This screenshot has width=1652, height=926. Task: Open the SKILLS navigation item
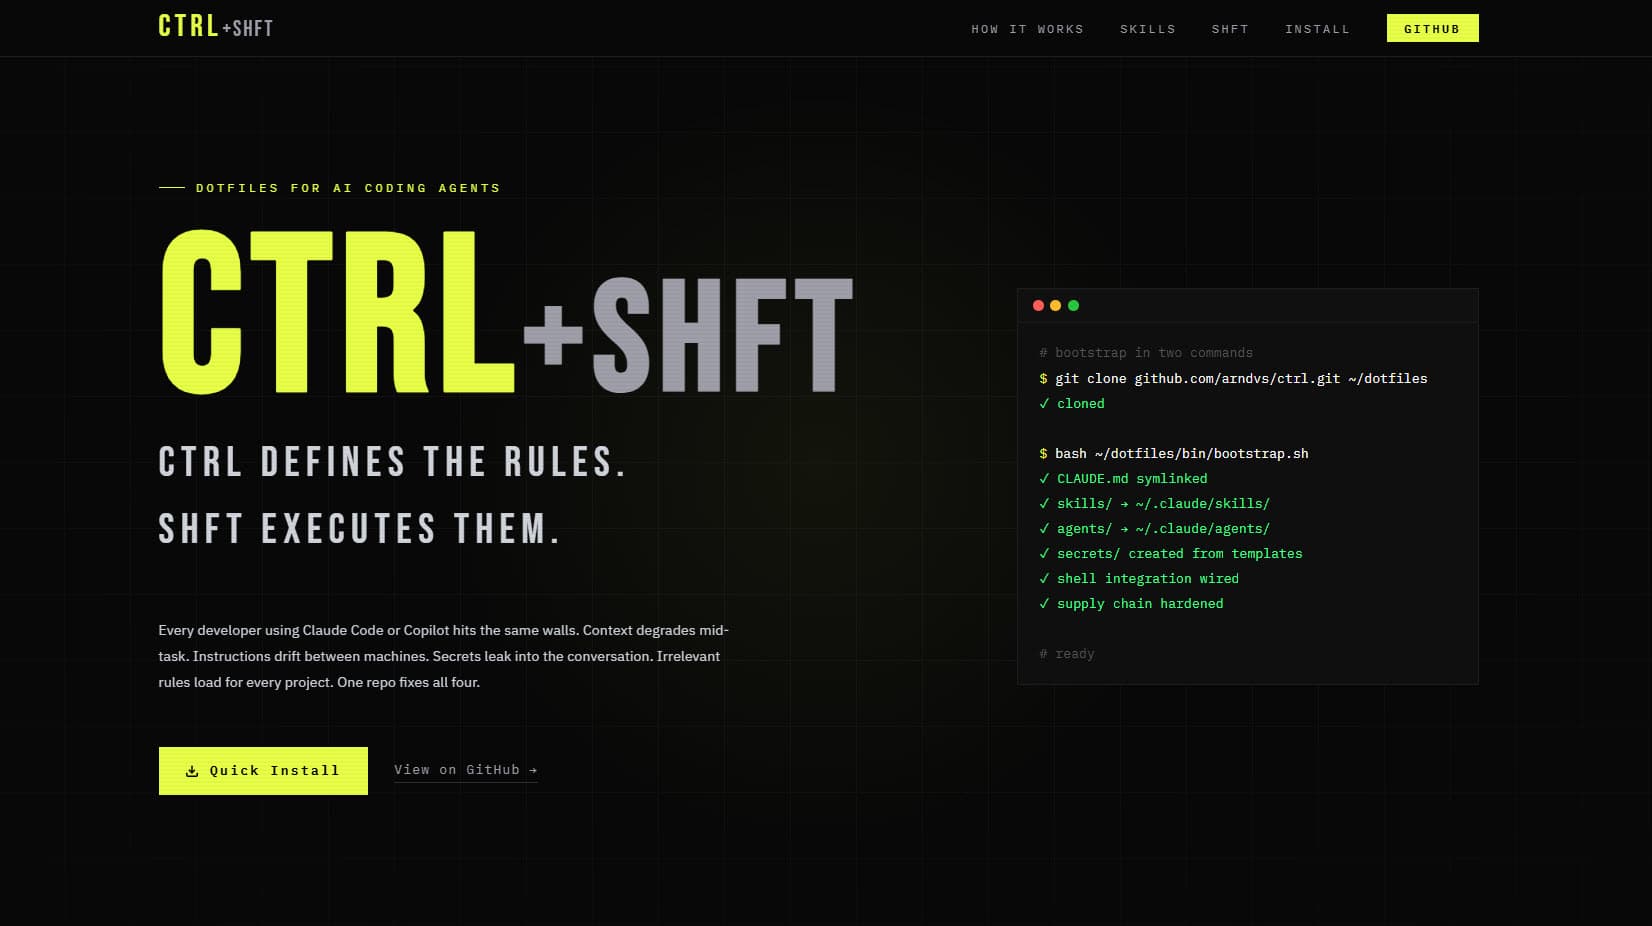tap(1147, 29)
